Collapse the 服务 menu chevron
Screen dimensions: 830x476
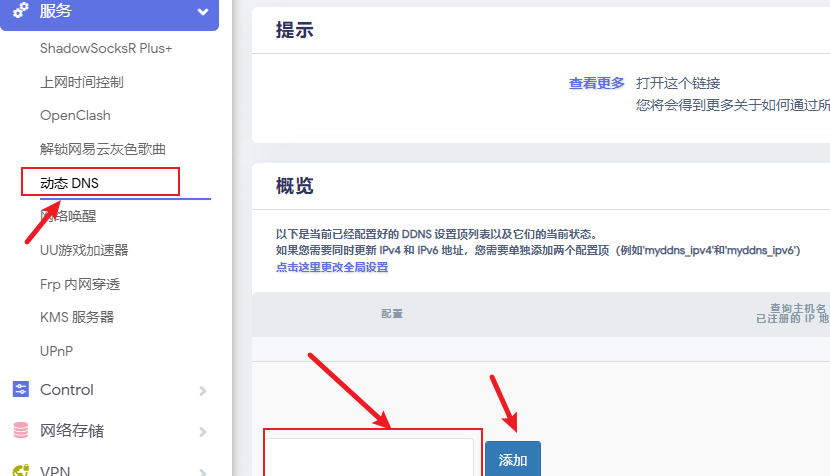[203, 12]
